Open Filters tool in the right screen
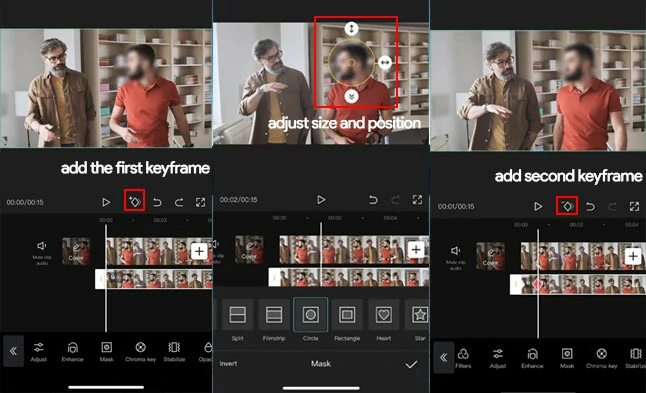646x393 pixels. coord(463,358)
